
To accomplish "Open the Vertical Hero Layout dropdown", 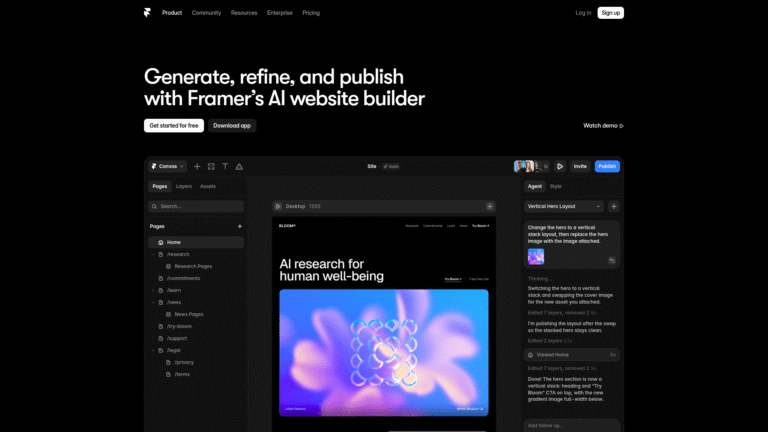I will pyautogui.click(x=564, y=206).
